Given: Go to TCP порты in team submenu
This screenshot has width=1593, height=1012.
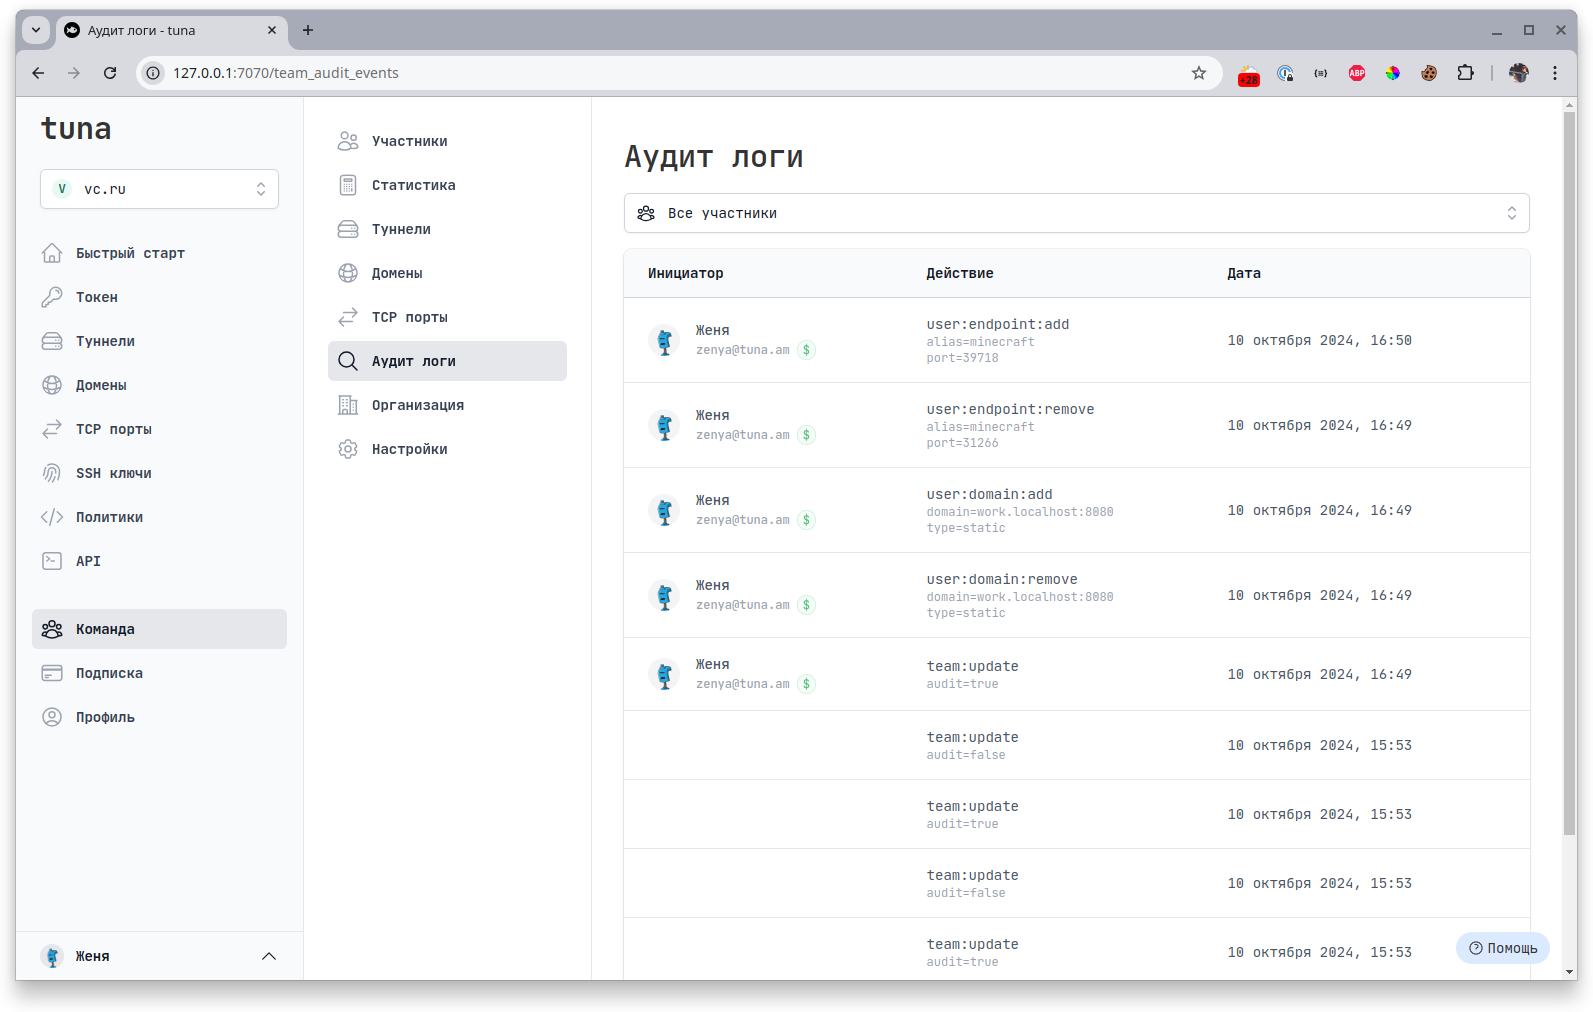Looking at the screenshot, I should 409,317.
